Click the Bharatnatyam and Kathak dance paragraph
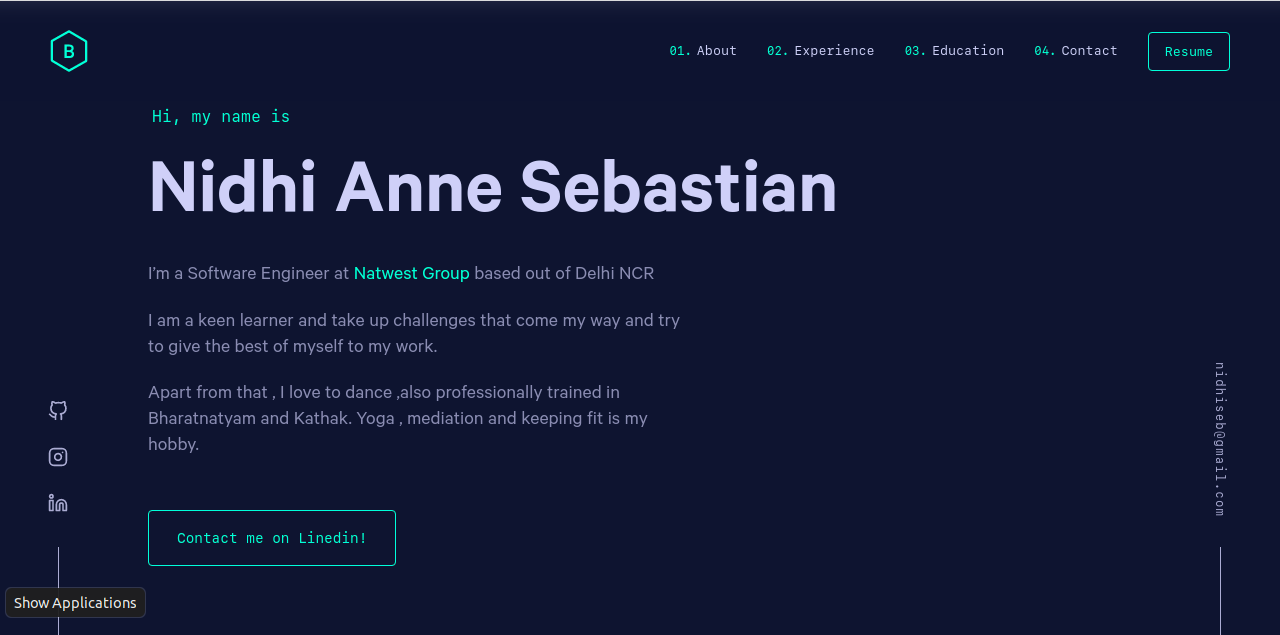Screen dimensions: 1280x635 coord(398,418)
